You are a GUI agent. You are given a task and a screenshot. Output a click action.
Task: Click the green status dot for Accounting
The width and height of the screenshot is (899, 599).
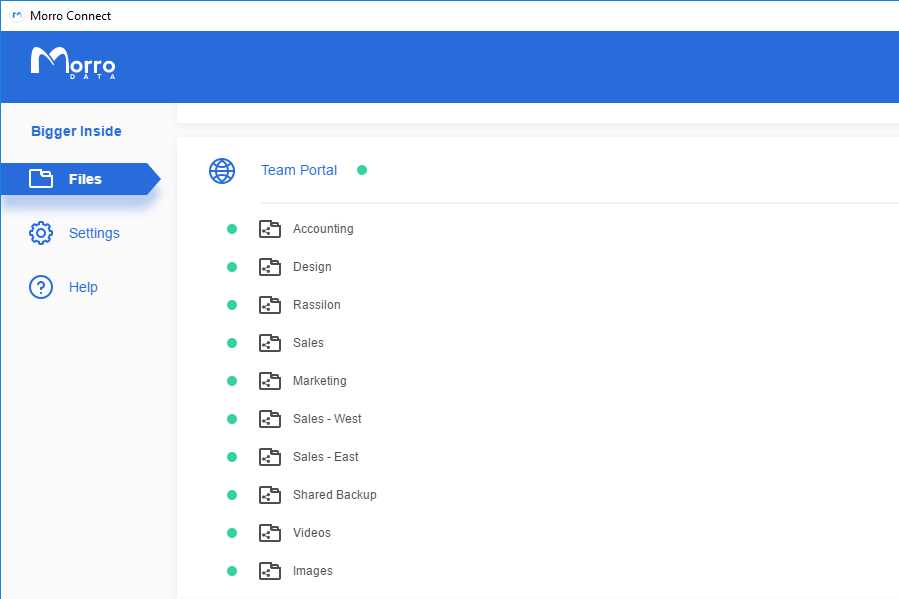tap(232, 229)
